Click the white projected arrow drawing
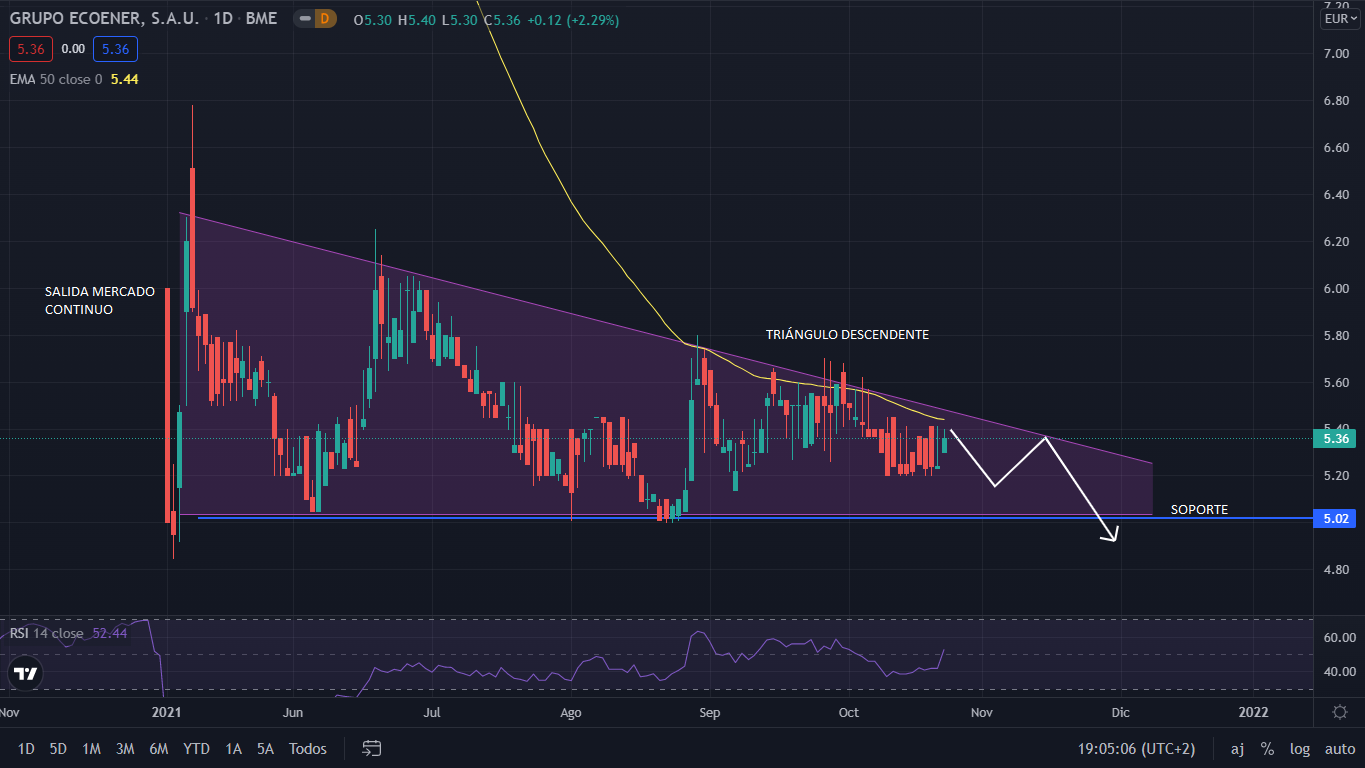1365x768 pixels. click(1080, 488)
